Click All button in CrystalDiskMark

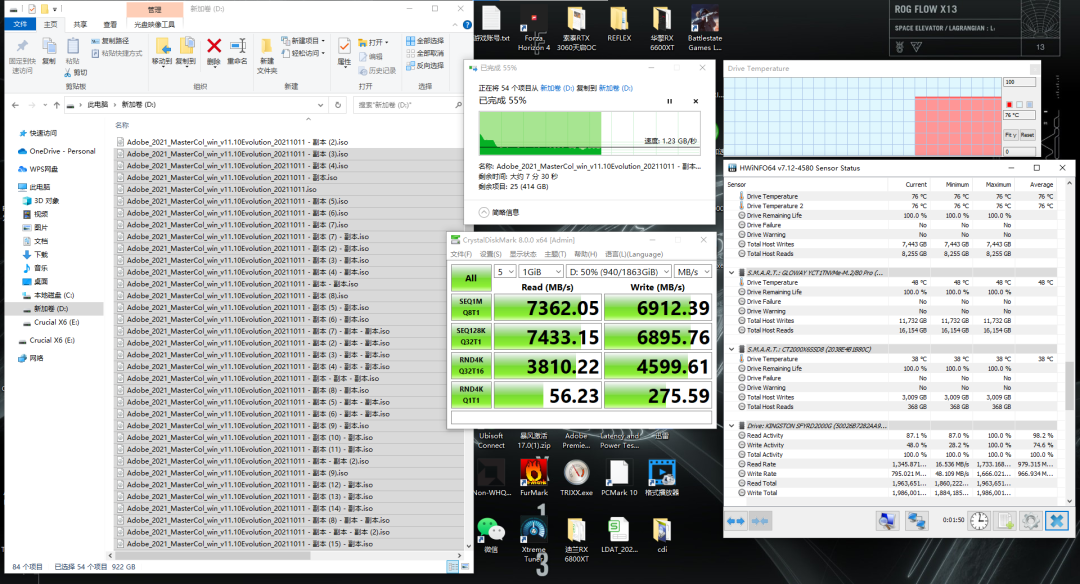tap(471, 278)
